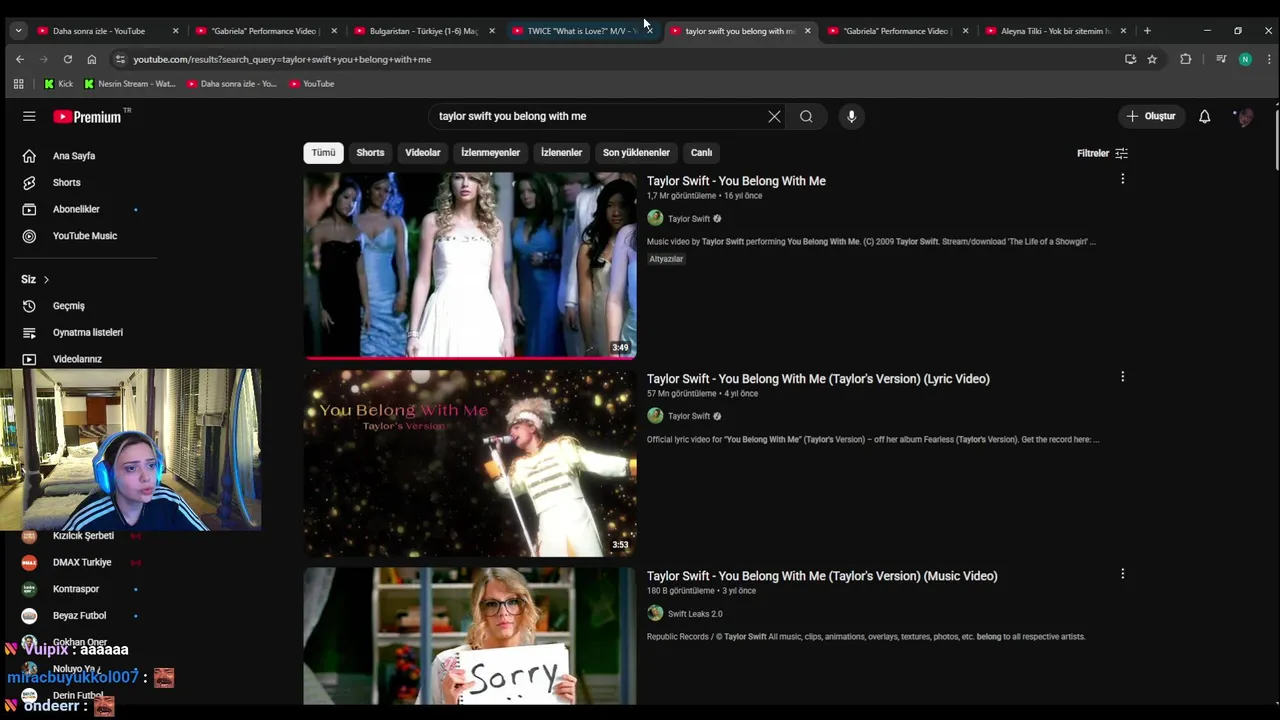Click the browser address bar URL
This screenshot has height=720, width=1280.
282,59
